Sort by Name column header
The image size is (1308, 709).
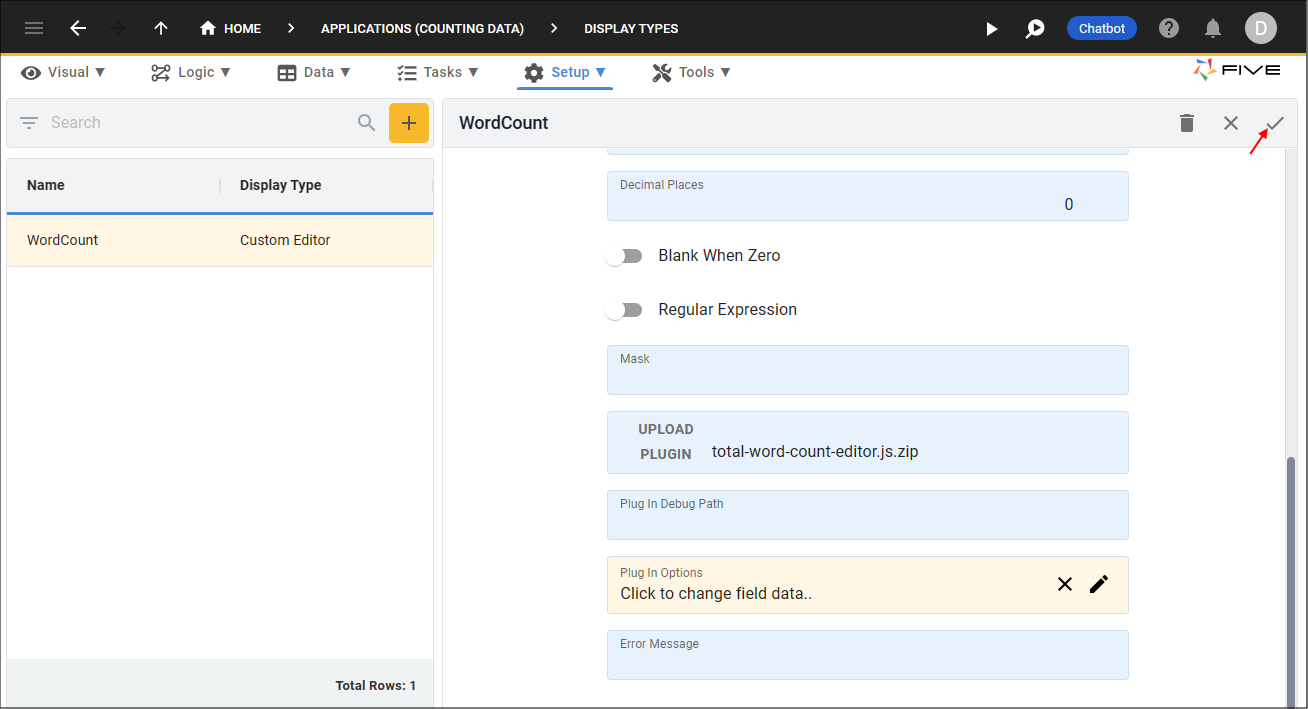pos(46,185)
